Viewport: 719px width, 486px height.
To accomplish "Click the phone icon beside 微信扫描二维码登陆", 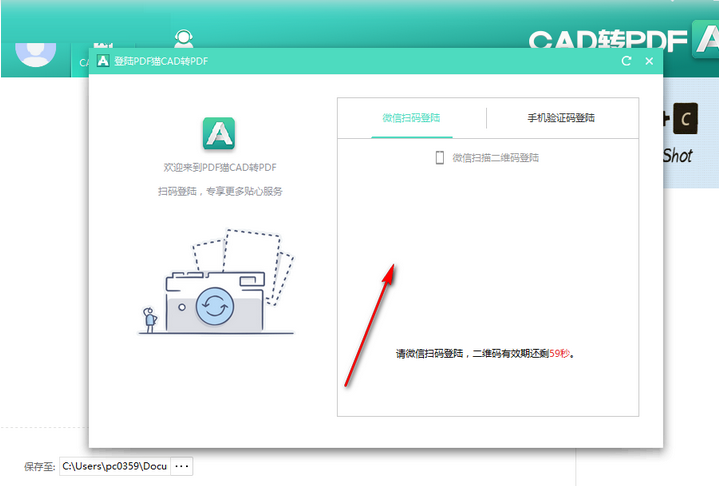I will coord(439,158).
